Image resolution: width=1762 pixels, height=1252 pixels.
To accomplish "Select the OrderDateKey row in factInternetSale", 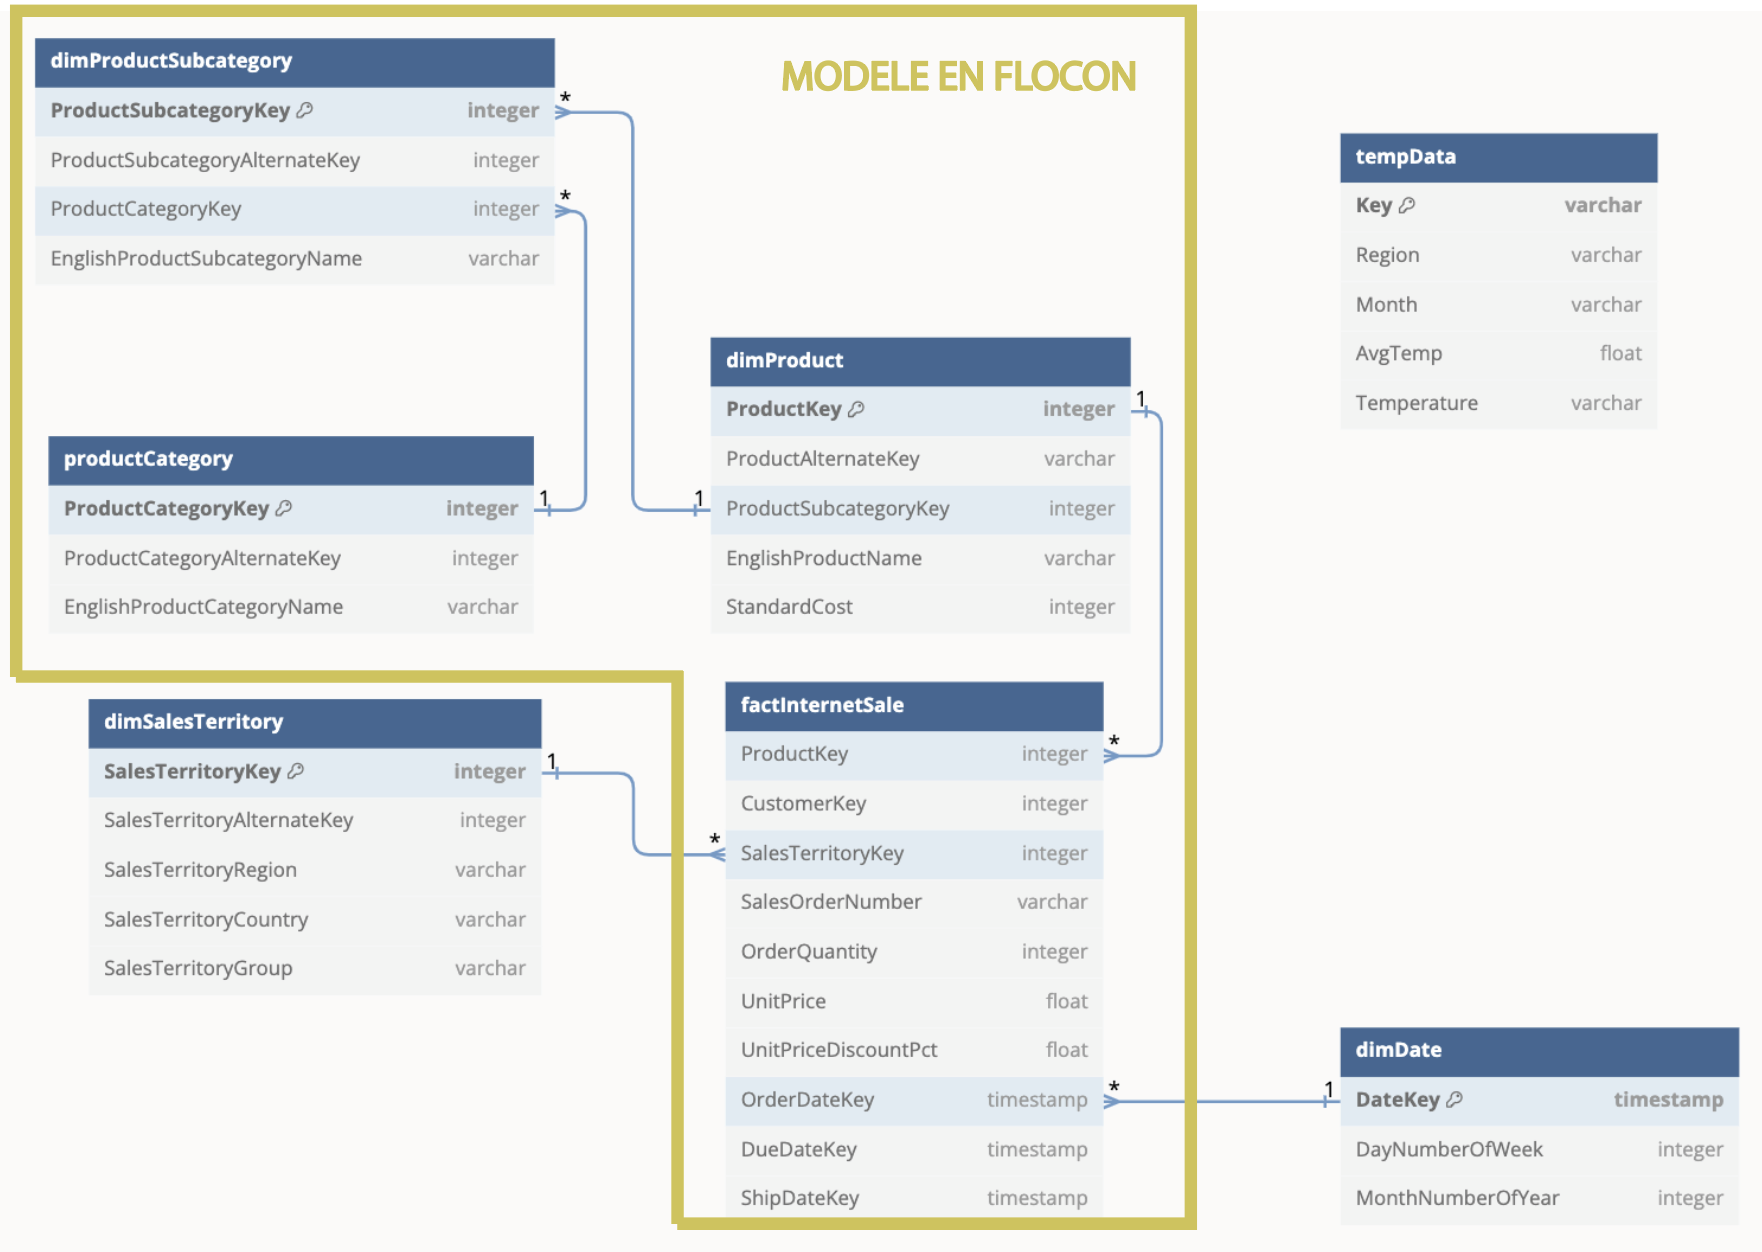I will point(914,1100).
